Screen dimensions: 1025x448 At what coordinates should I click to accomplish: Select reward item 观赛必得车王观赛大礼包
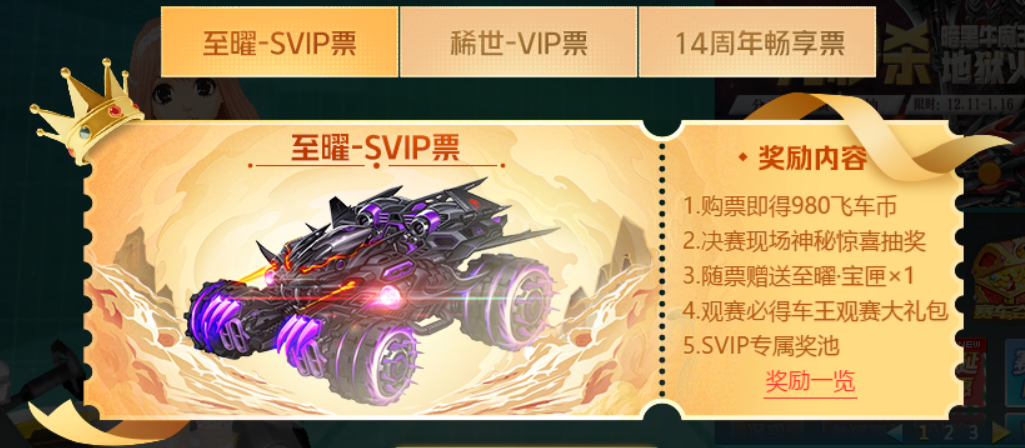(x=815, y=311)
